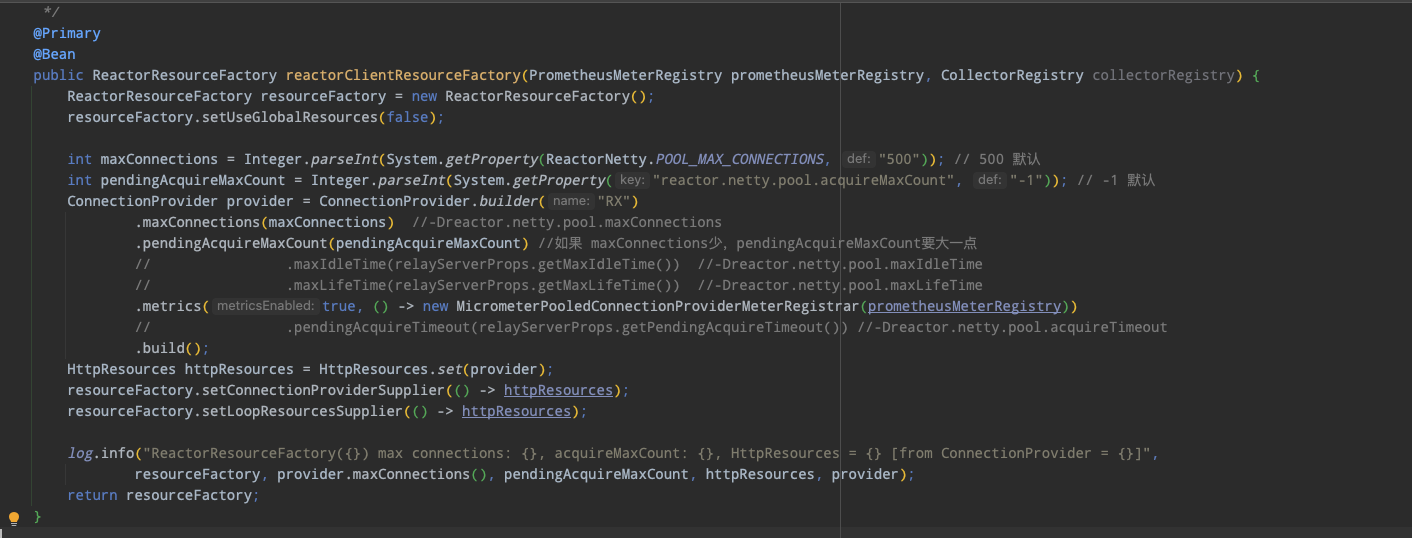Click MicrometerPooledConnectionProviderMeterRegistrar class name
The height and width of the screenshot is (538, 1412).
(x=658, y=306)
